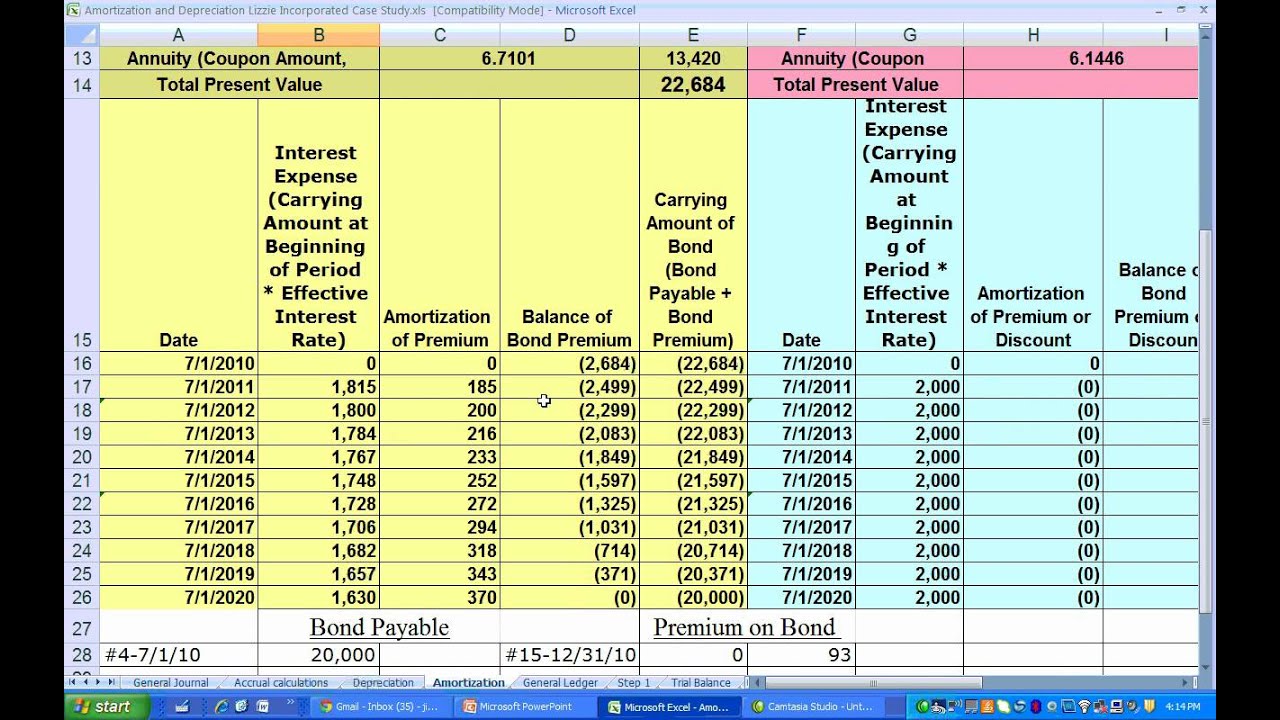Select the yellow 'Total Present Value' label cell
Image resolution: width=1280 pixels, height=720 pixels.
[x=239, y=85]
